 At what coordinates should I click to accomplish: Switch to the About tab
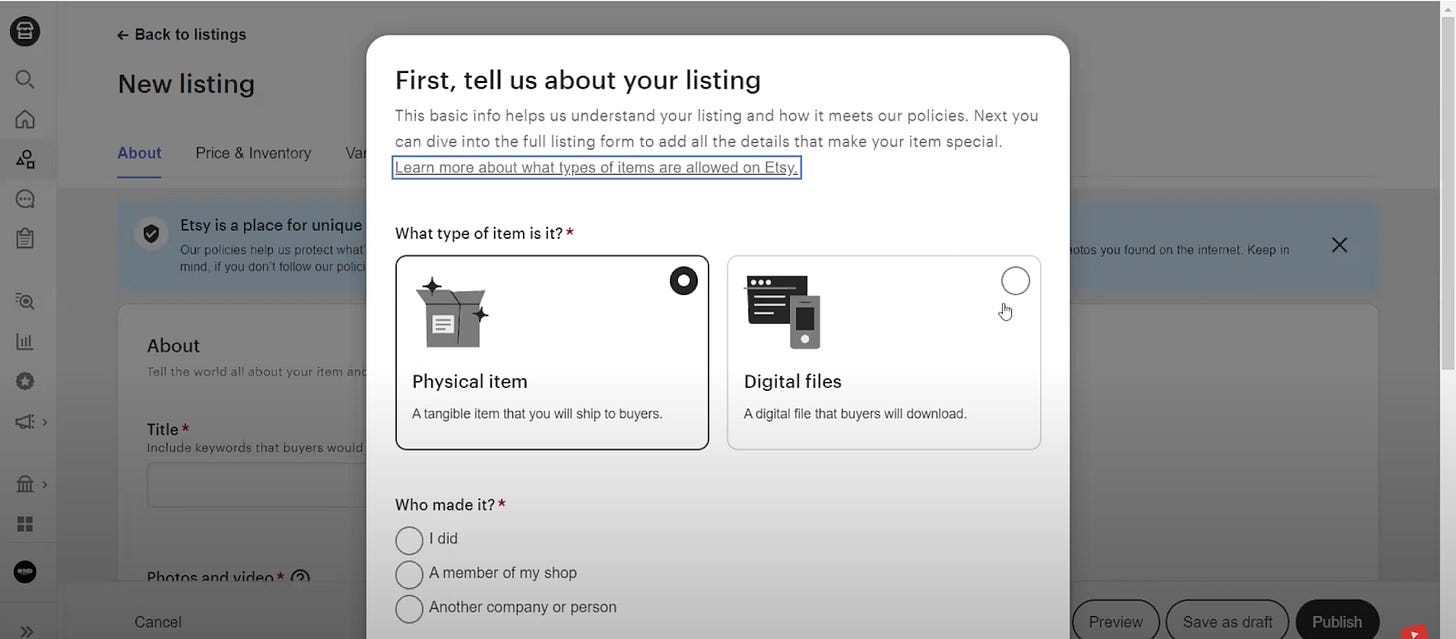[139, 153]
